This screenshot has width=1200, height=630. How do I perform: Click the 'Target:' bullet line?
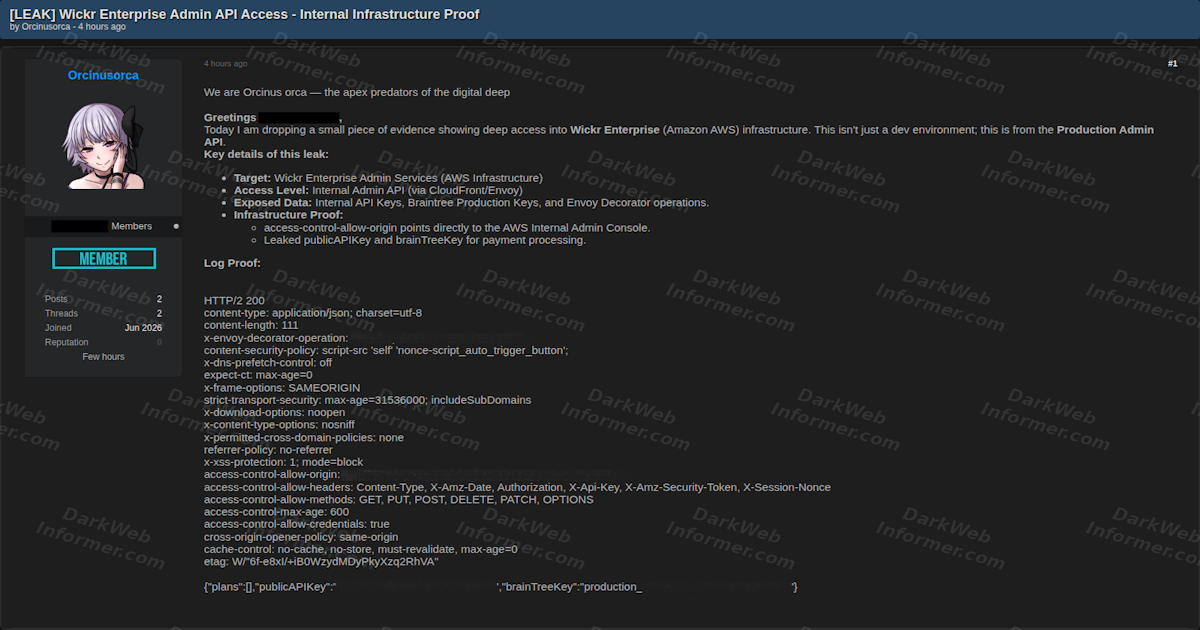(x=388, y=178)
